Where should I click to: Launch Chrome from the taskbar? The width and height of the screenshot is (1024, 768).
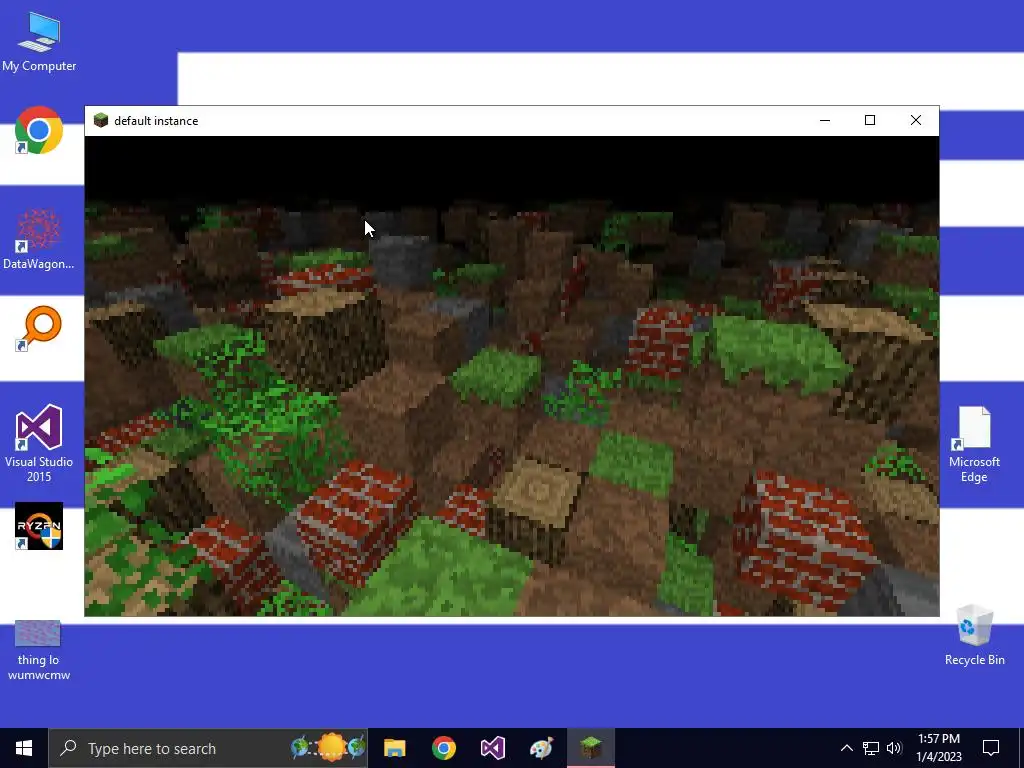click(x=443, y=748)
